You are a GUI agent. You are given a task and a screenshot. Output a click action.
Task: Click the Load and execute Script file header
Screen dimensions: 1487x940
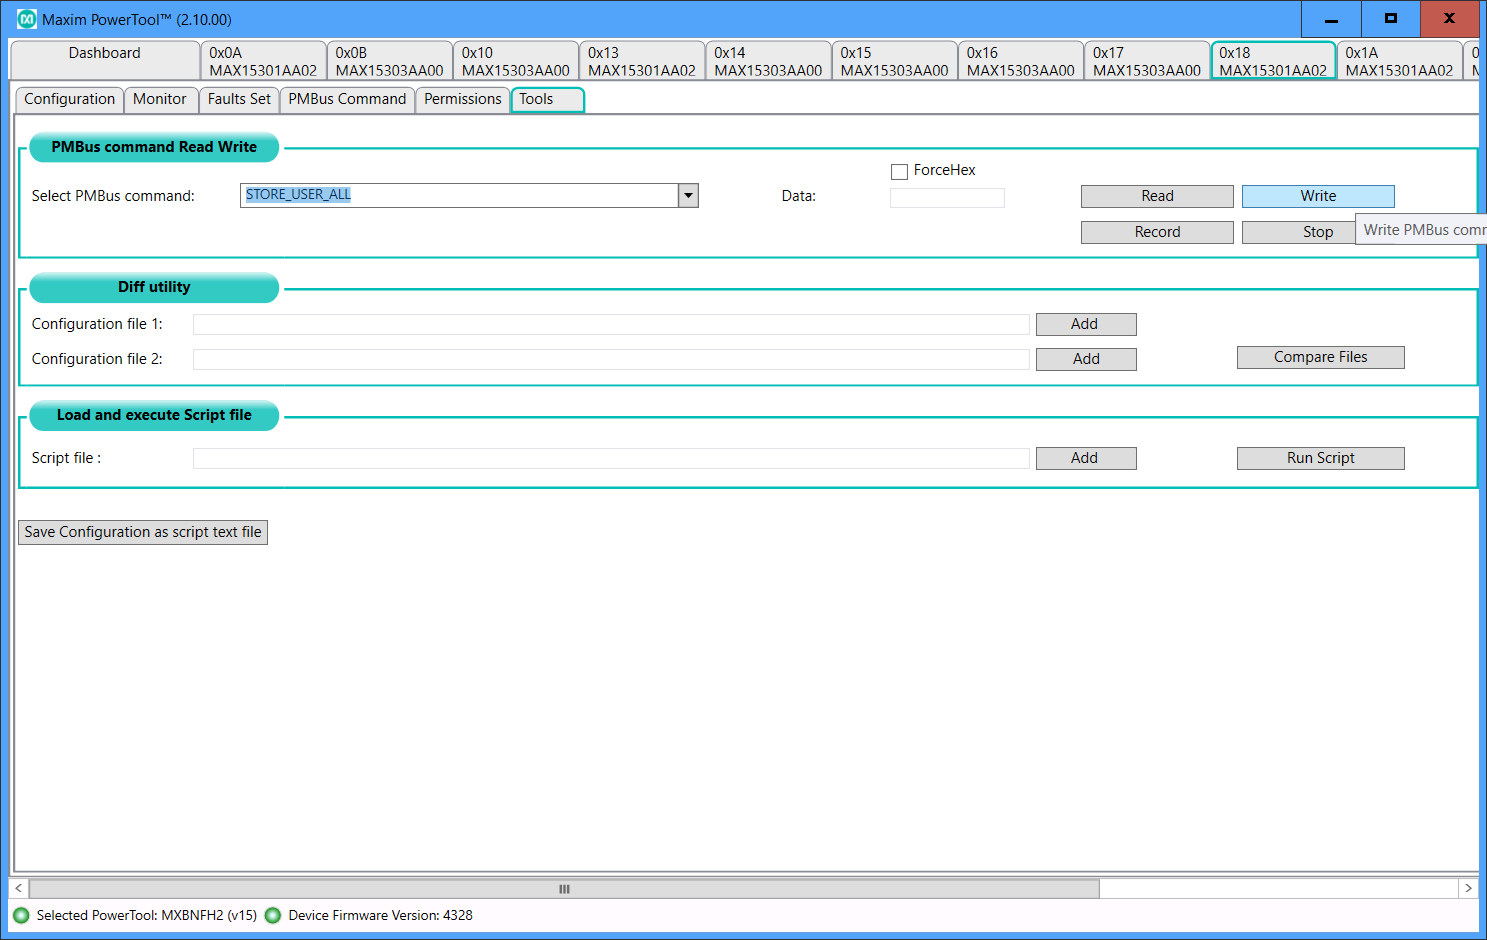[x=154, y=415]
